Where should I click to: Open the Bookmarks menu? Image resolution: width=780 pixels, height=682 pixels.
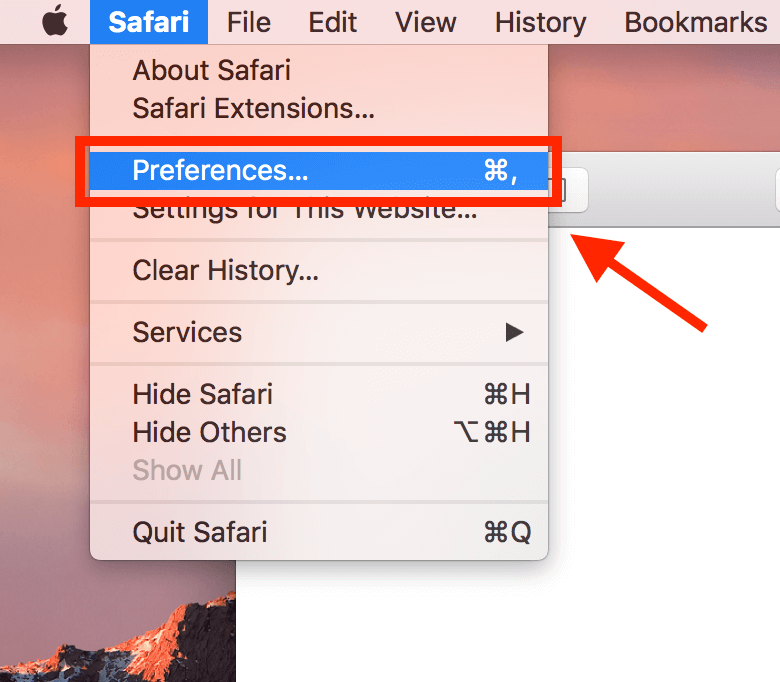696,22
